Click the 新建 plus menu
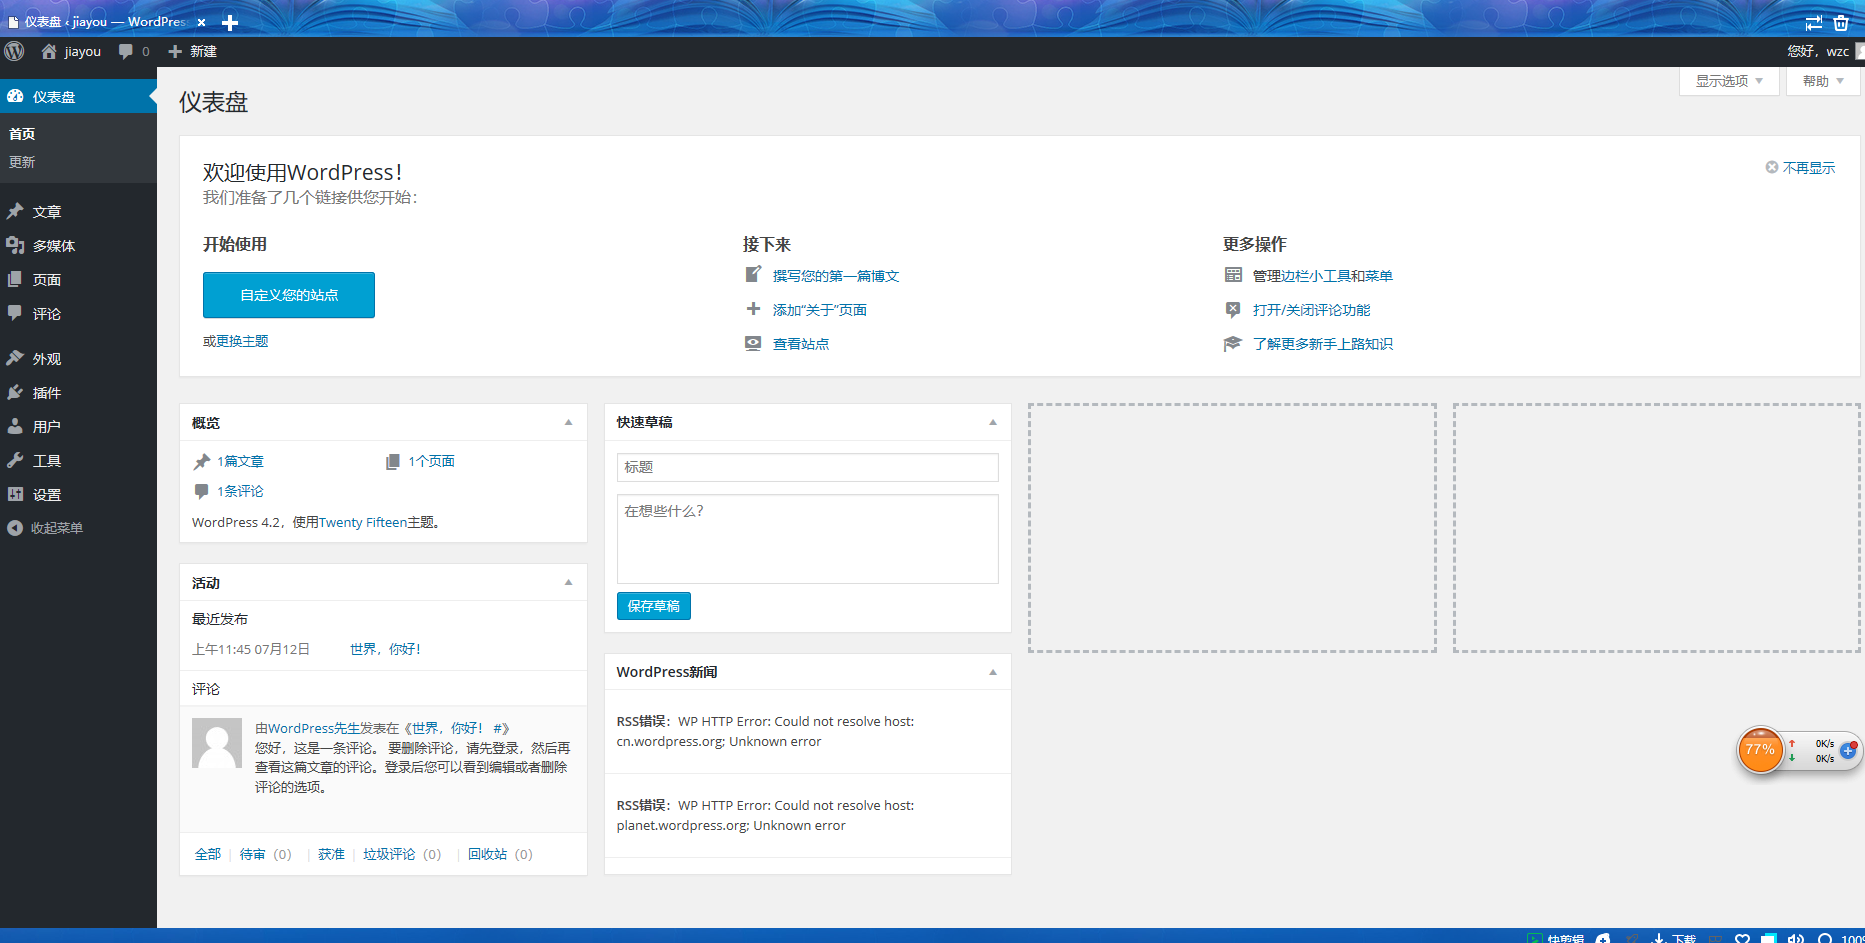 click(192, 51)
